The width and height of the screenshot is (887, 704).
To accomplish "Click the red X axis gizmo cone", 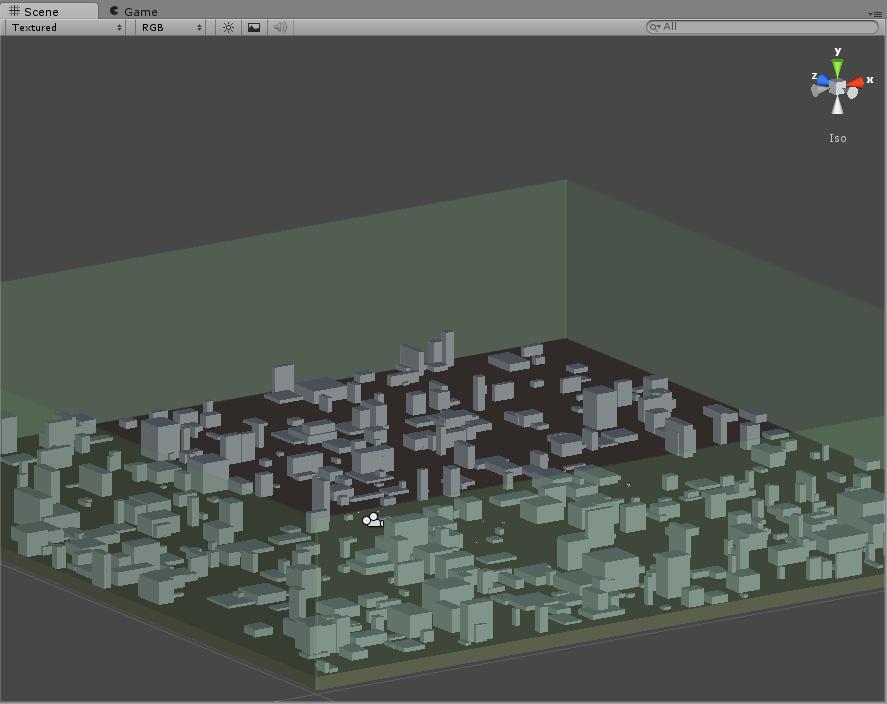I will point(855,83).
